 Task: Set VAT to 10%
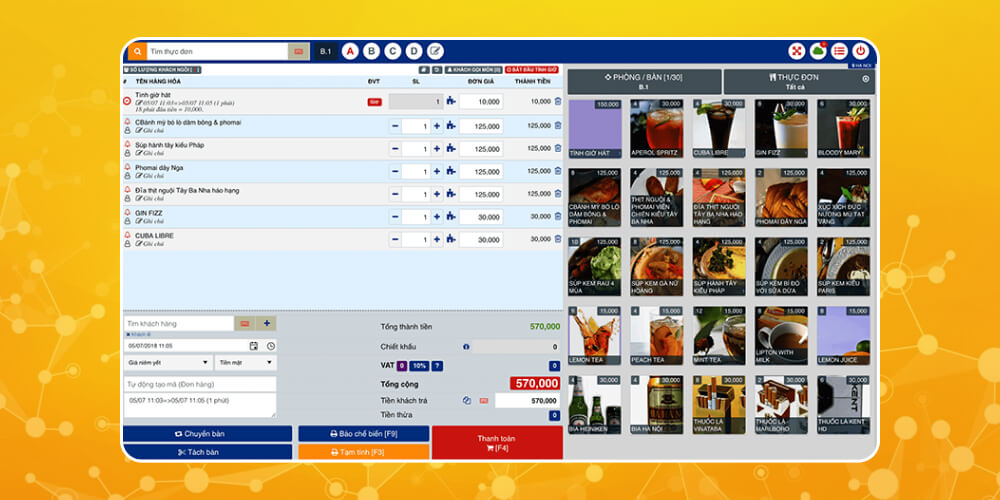pyautogui.click(x=418, y=366)
